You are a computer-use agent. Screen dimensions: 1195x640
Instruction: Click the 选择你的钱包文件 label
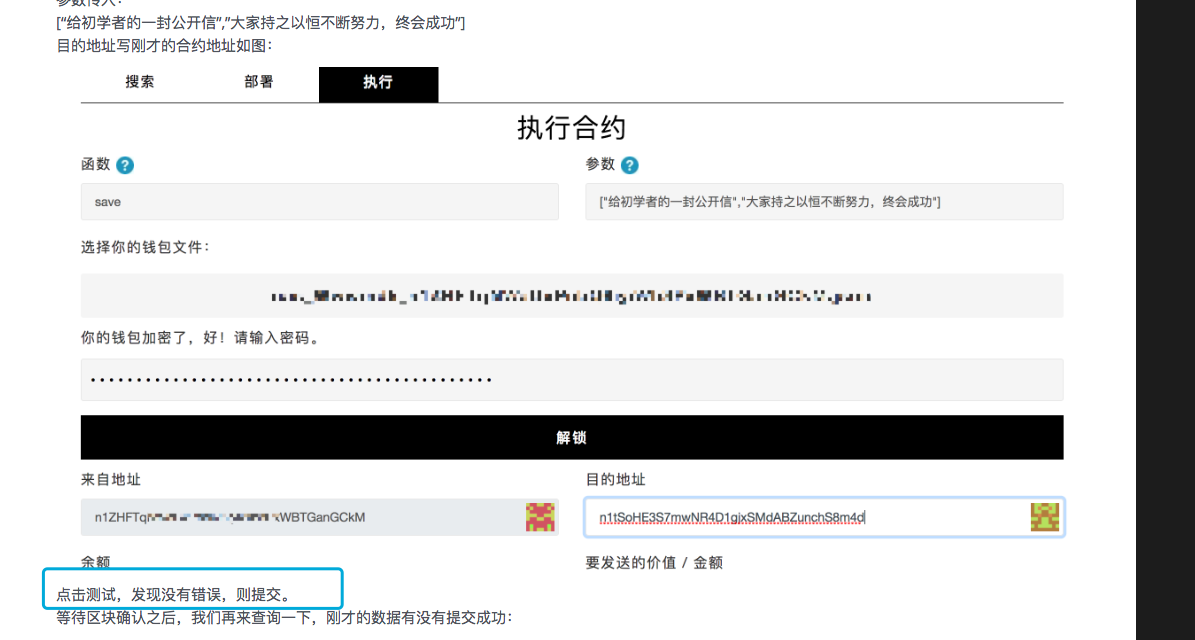[x=145, y=248]
